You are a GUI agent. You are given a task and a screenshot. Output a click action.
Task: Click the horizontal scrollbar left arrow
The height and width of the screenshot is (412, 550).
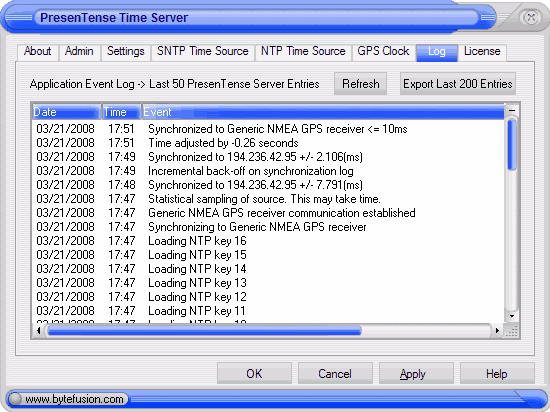coord(39,330)
